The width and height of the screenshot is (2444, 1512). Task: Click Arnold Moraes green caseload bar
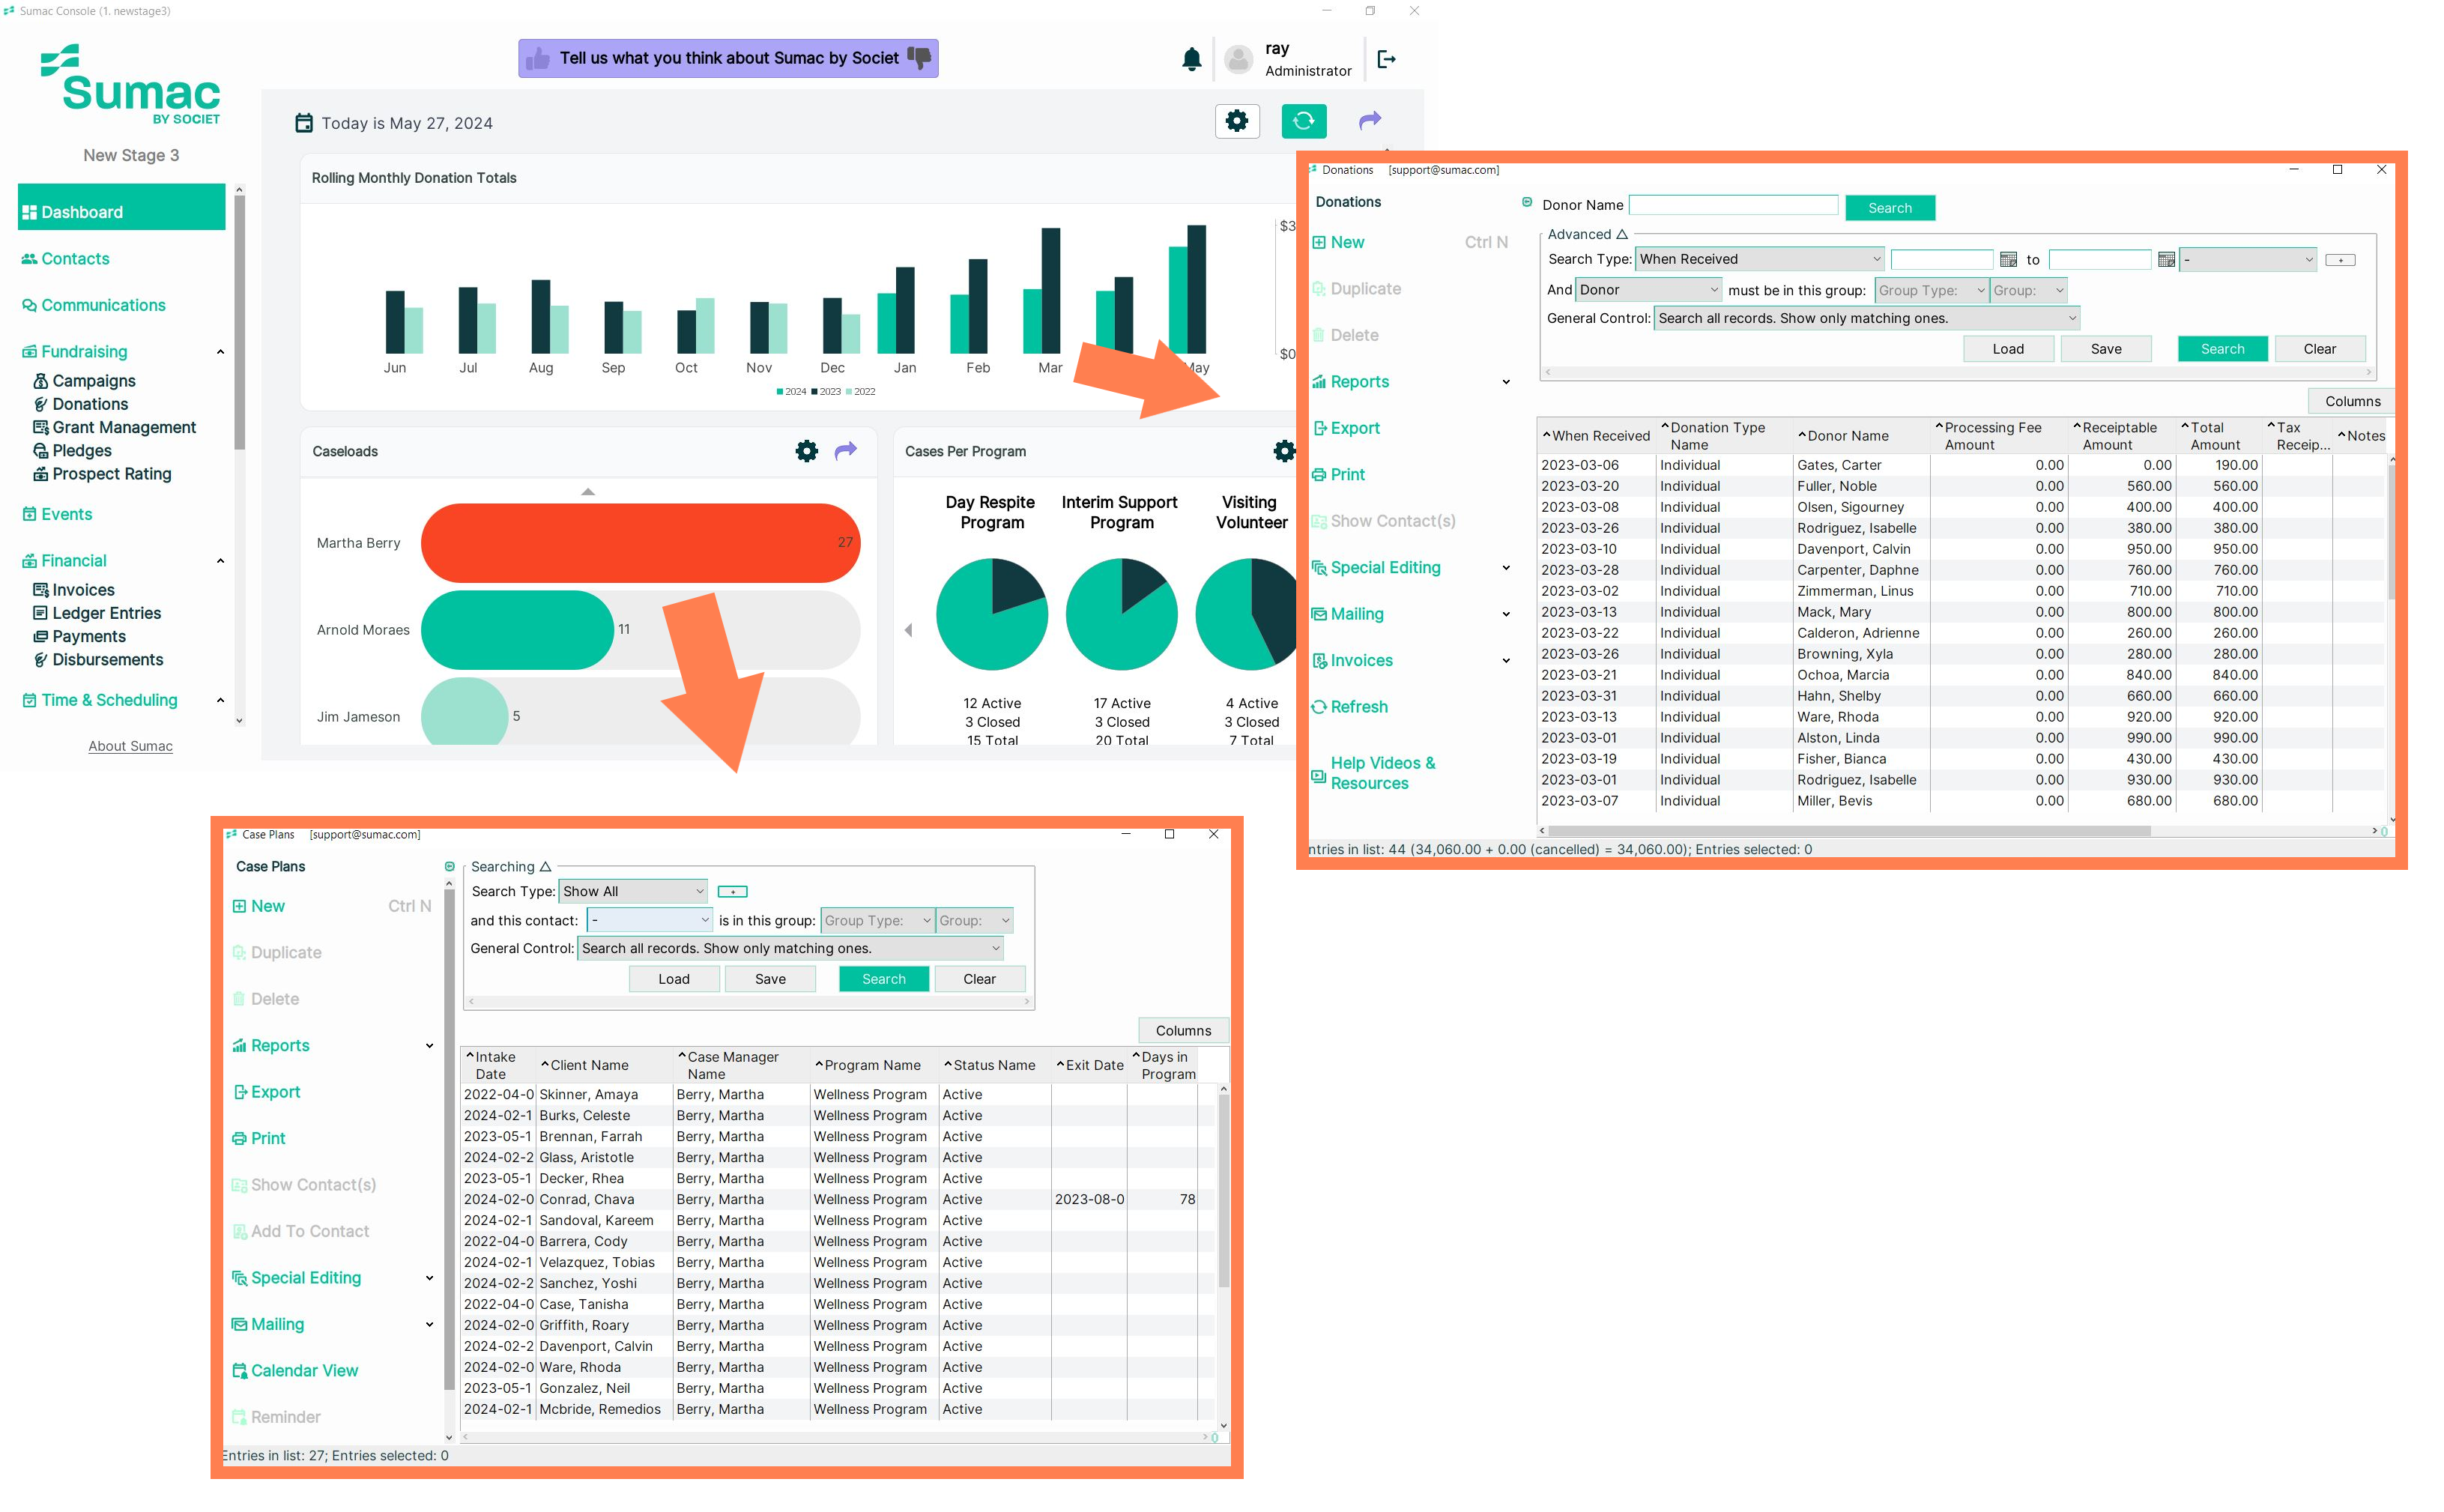click(x=517, y=630)
